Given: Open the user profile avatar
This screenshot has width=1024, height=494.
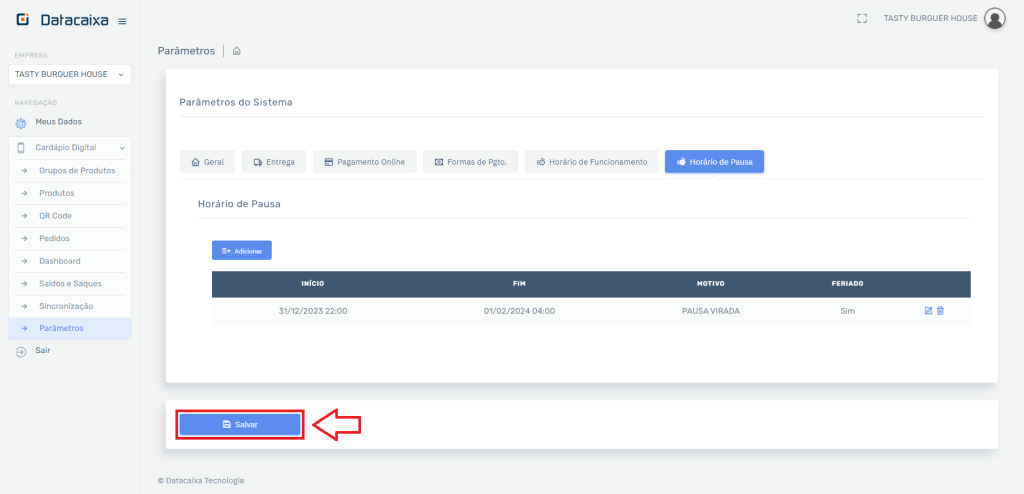Looking at the screenshot, I should coord(994,18).
